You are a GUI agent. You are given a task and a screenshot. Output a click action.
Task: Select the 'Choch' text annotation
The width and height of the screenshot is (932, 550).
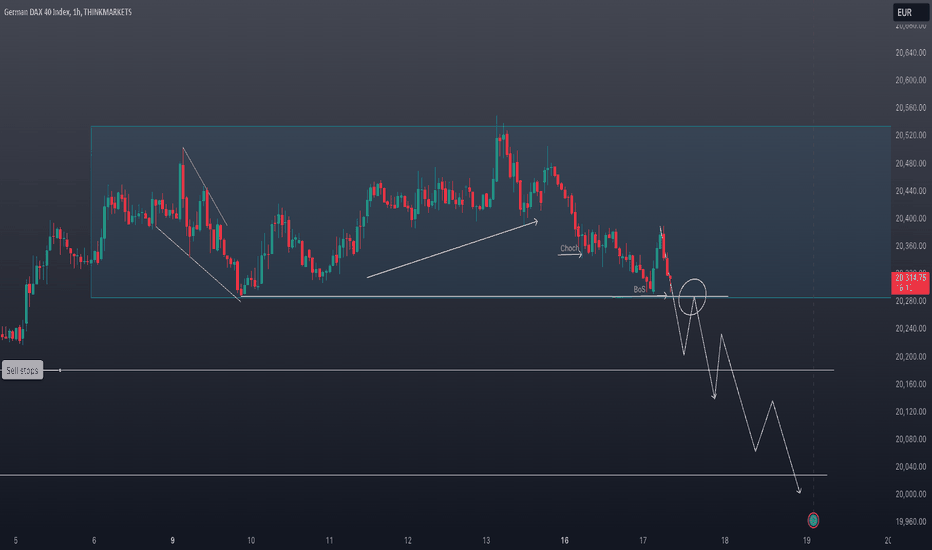[x=569, y=249]
